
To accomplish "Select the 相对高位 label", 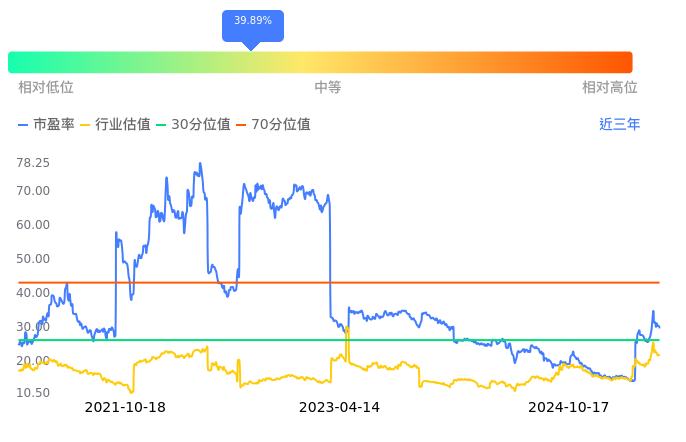I will click(609, 87).
